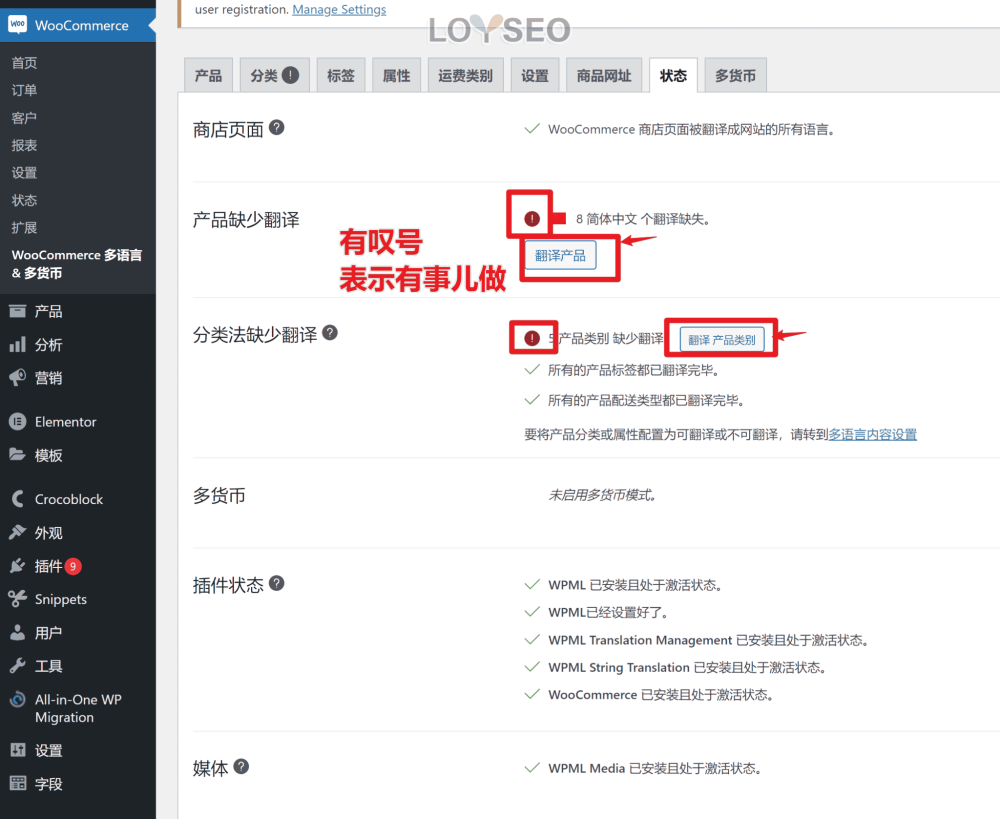Click the Crocoblock menu label
Viewport: 1000px width, 819px height.
coord(69,499)
